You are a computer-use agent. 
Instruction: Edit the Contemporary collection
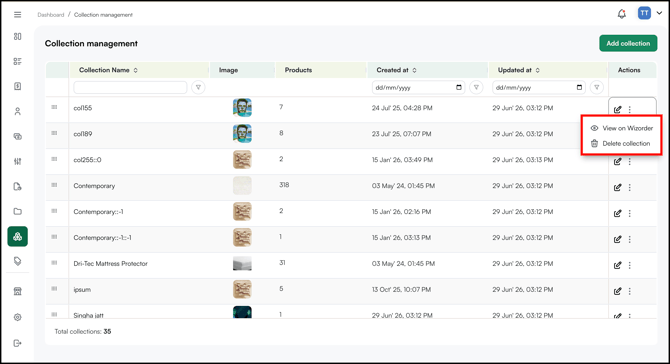click(617, 188)
